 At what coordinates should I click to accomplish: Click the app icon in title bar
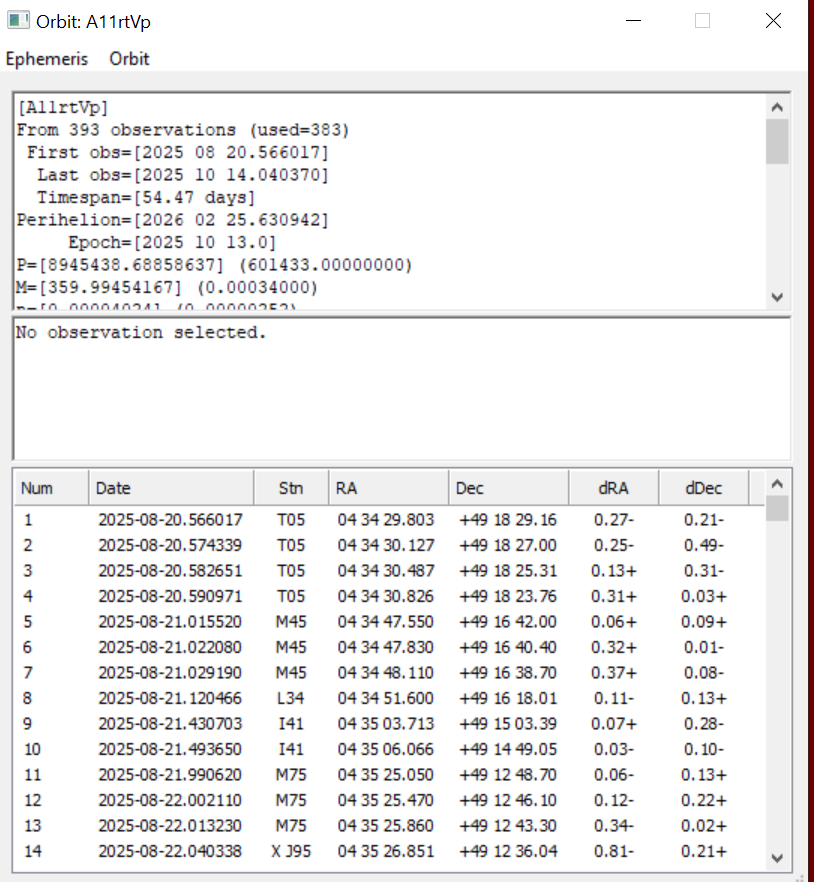click(x=18, y=21)
